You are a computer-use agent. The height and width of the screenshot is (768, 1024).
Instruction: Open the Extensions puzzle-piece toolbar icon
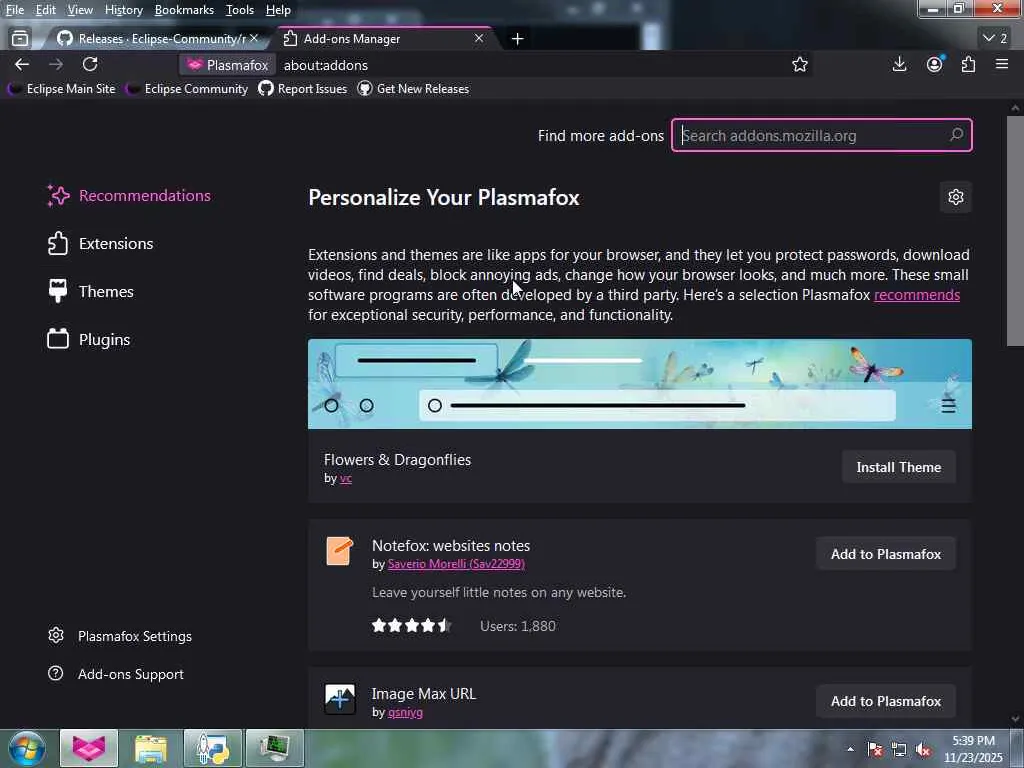coord(968,64)
